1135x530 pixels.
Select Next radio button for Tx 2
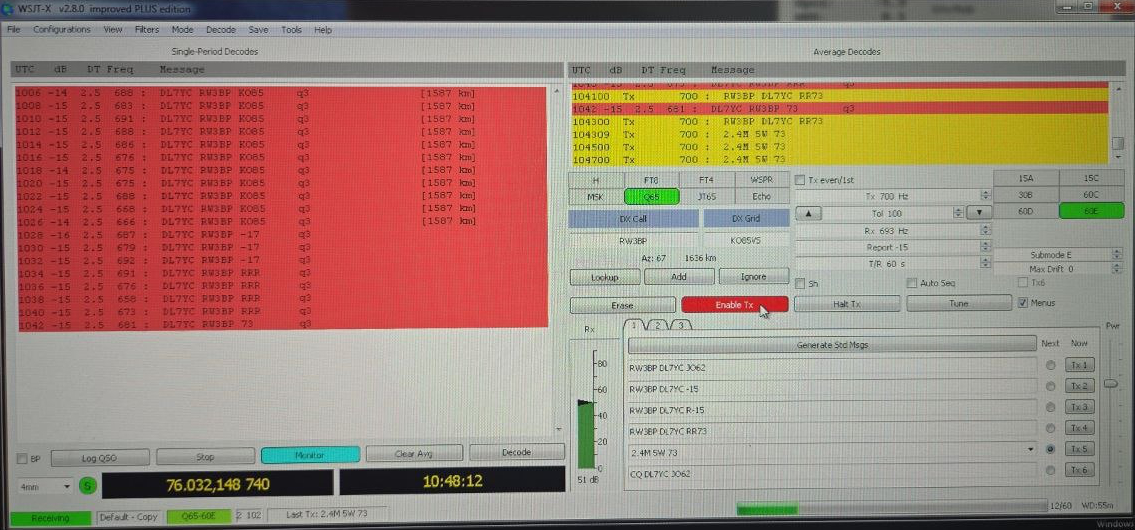coord(1050,387)
